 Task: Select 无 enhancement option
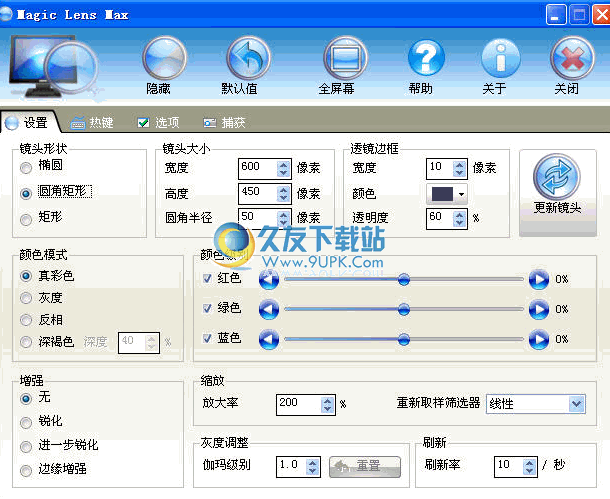(x=26, y=399)
